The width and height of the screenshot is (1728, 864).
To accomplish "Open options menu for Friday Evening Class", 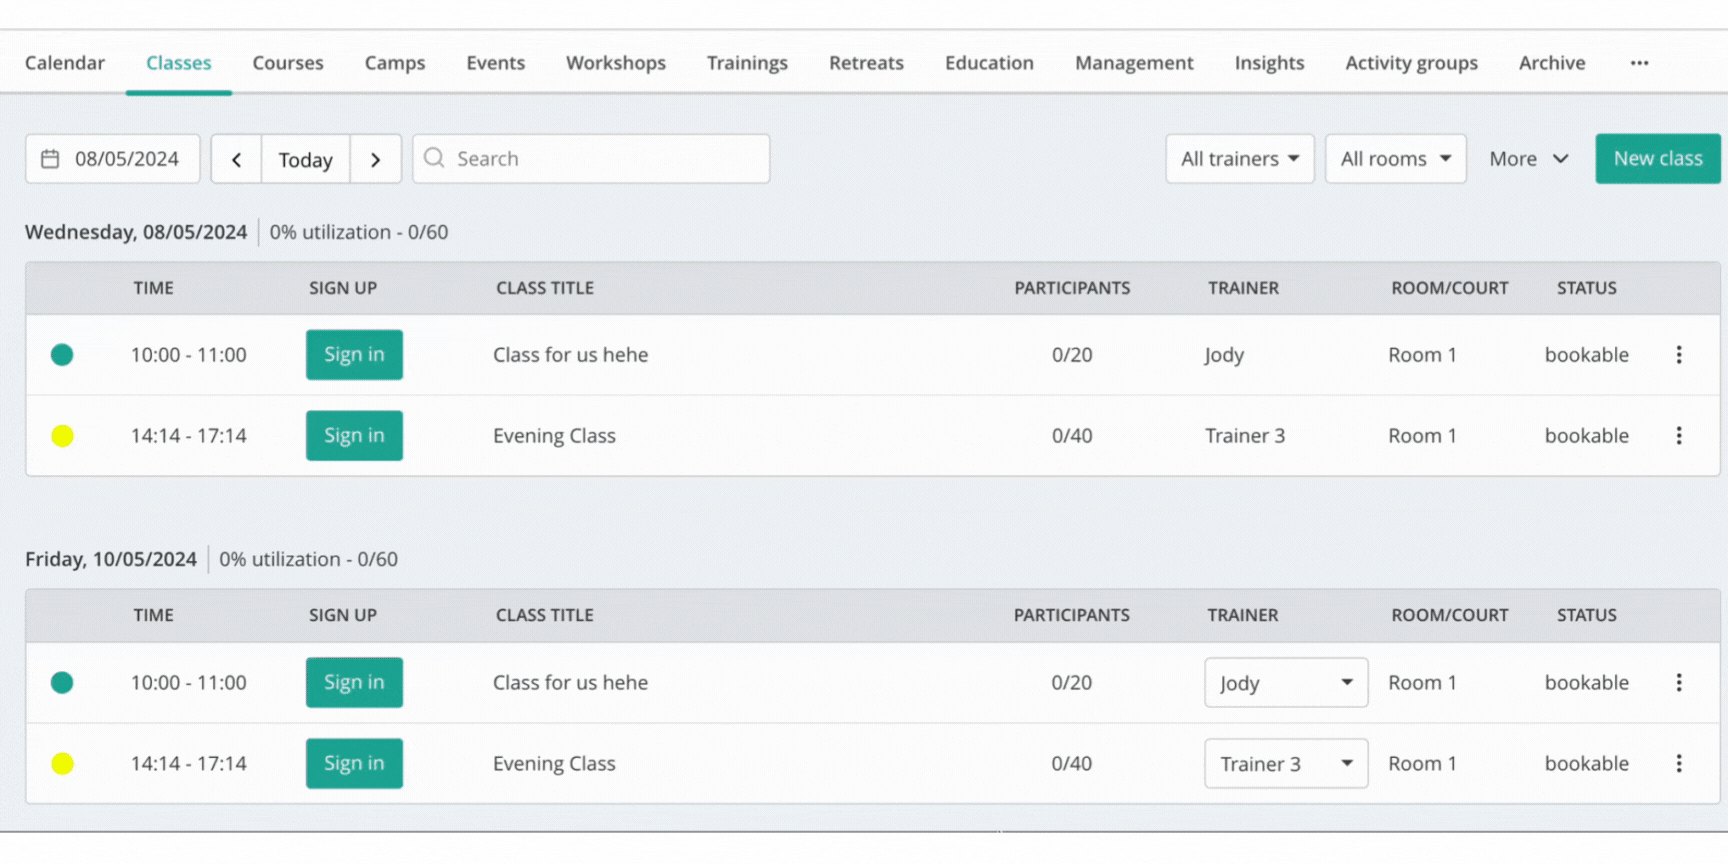I will click(x=1679, y=764).
